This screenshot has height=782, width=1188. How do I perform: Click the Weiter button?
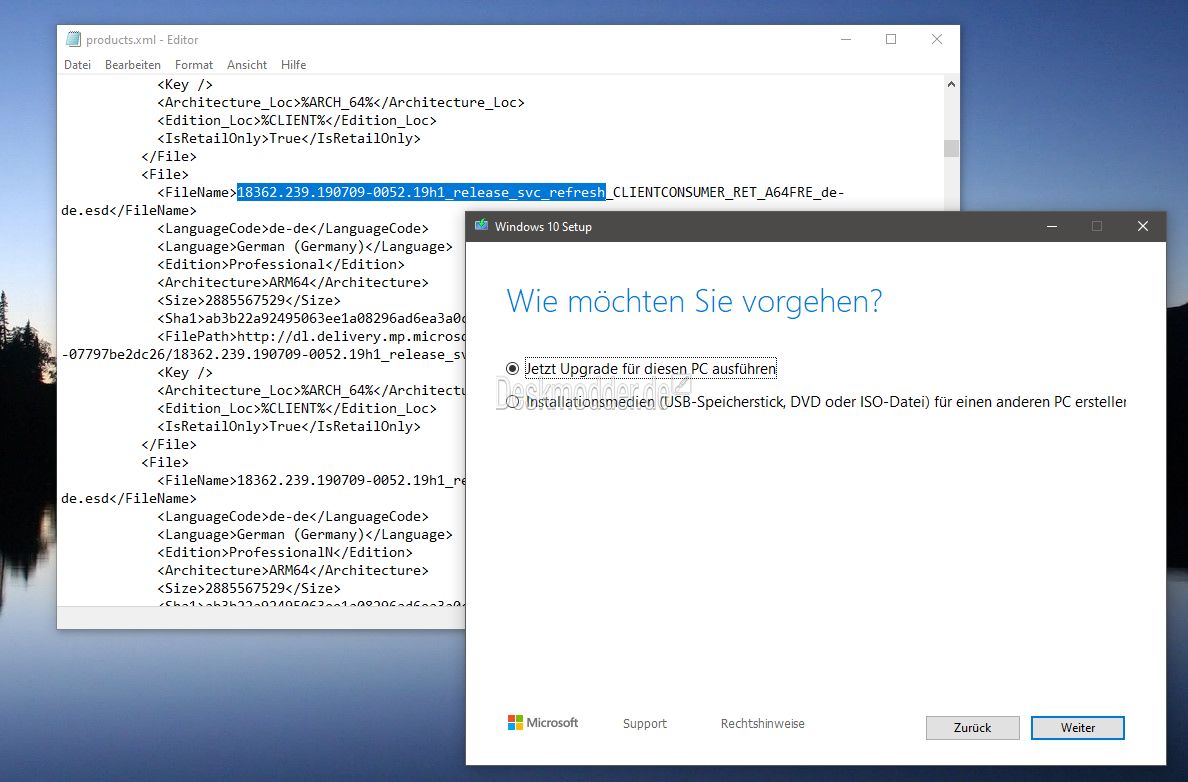[1077, 727]
